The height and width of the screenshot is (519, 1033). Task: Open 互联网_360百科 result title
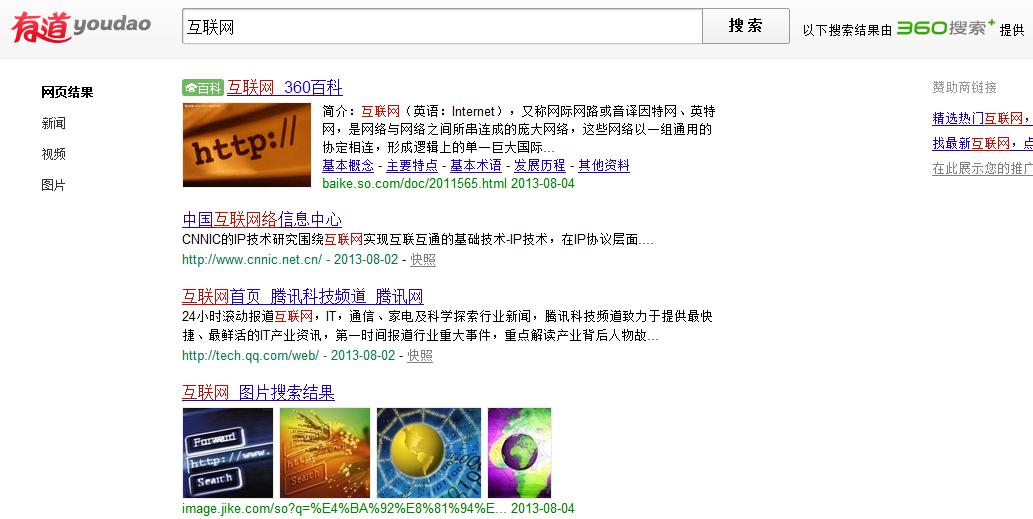click(285, 88)
